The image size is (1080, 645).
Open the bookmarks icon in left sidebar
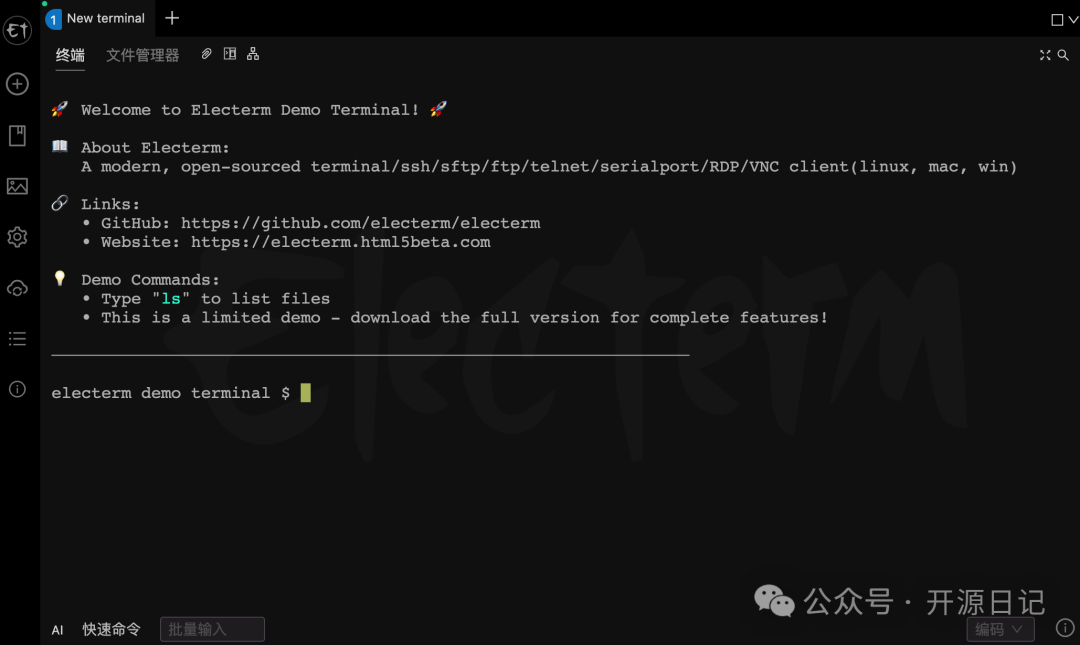[x=17, y=135]
